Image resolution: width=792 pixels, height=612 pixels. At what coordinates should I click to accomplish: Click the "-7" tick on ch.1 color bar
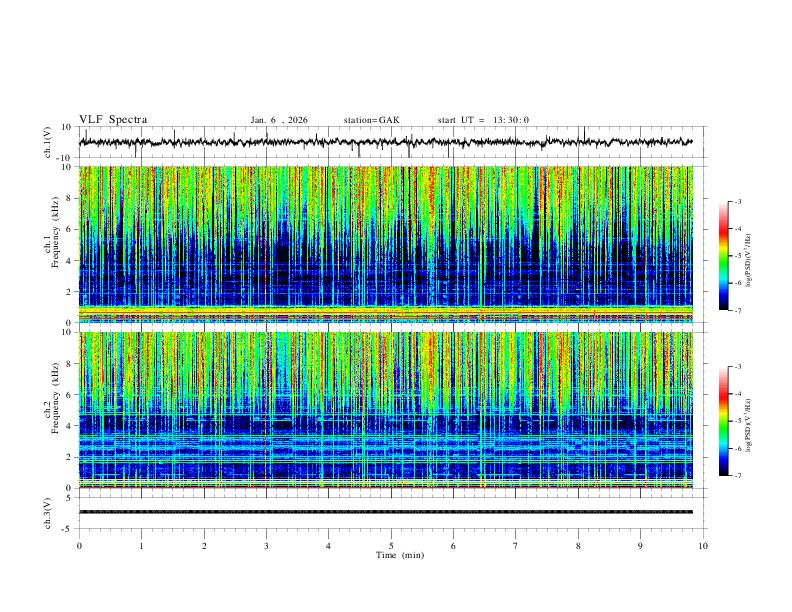[x=738, y=311]
